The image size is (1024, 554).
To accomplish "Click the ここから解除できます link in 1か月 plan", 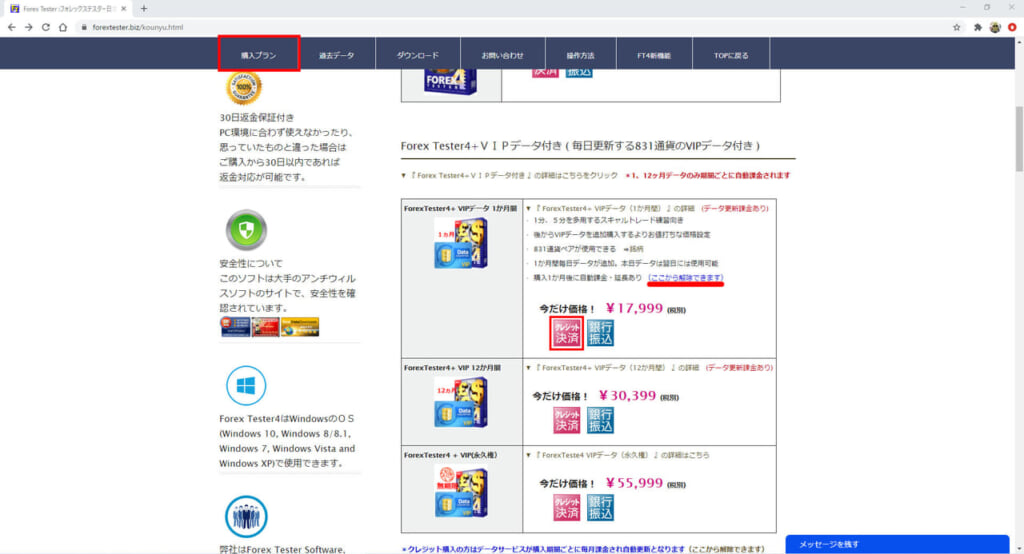I will tap(686, 278).
